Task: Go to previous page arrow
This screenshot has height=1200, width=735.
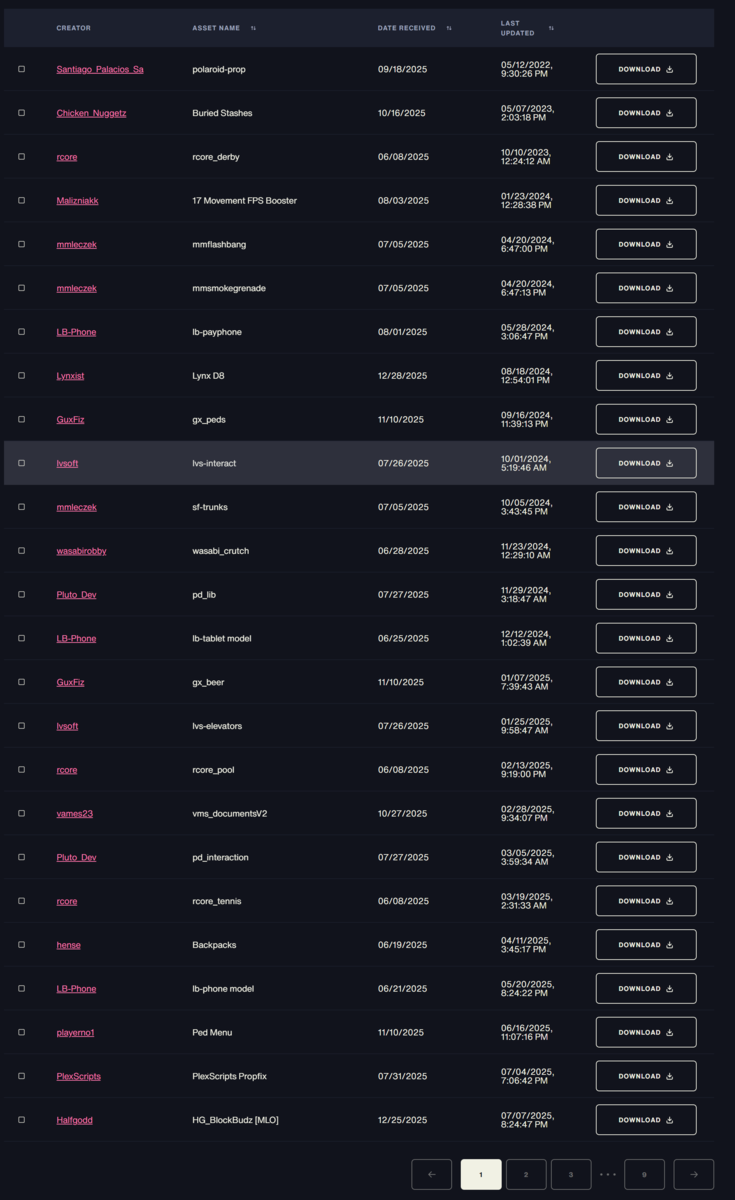Action: click(x=432, y=1174)
